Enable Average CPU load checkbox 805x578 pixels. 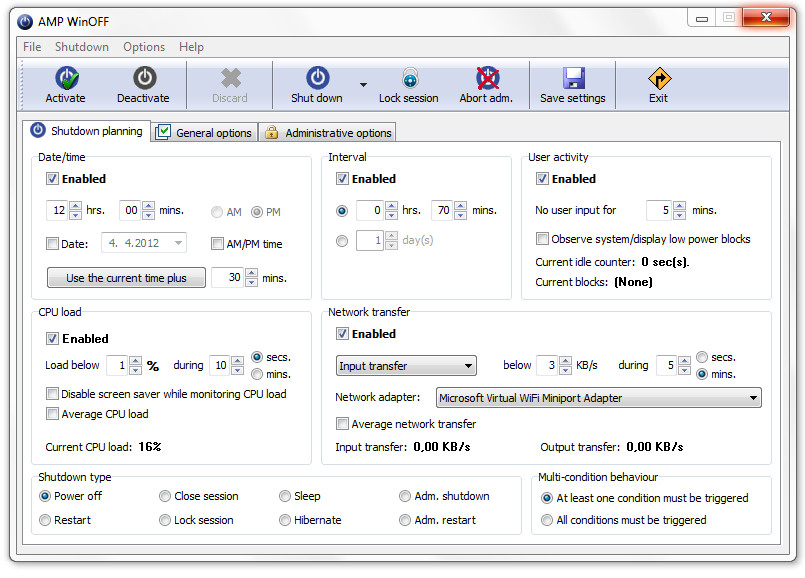(52, 414)
